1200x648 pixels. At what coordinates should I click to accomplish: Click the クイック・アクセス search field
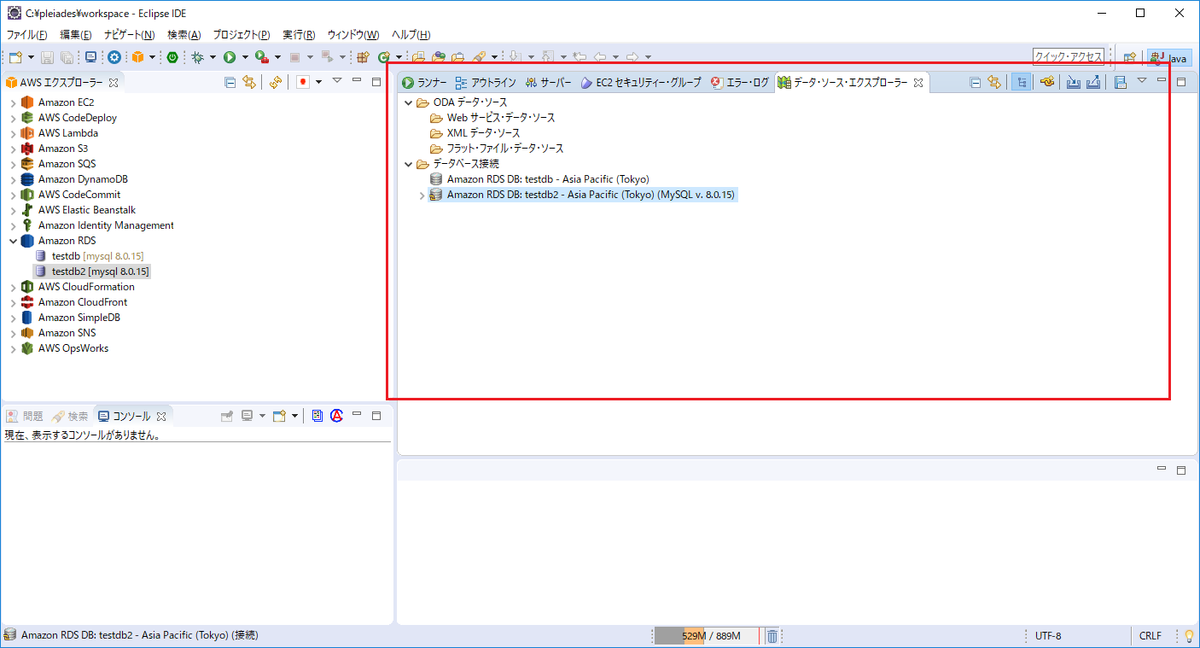[1068, 58]
